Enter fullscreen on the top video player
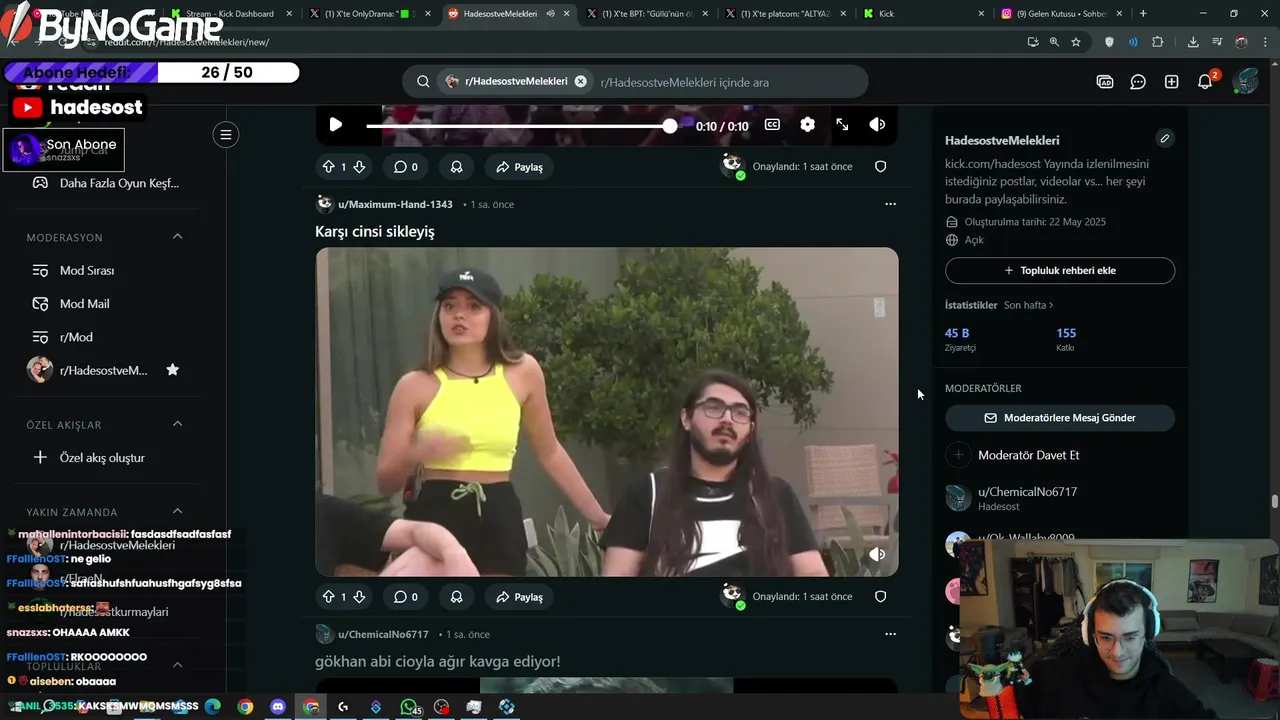This screenshot has width=1280, height=720. (x=842, y=125)
